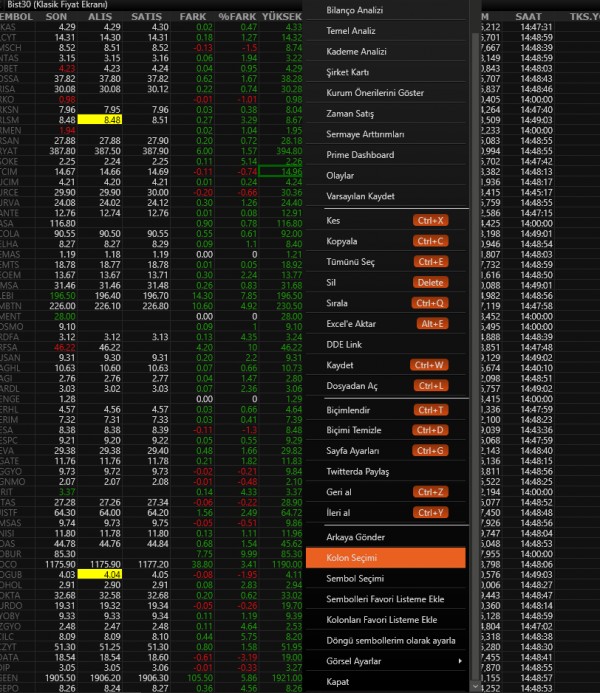Select Varsayılan Kaydet option

(385, 196)
